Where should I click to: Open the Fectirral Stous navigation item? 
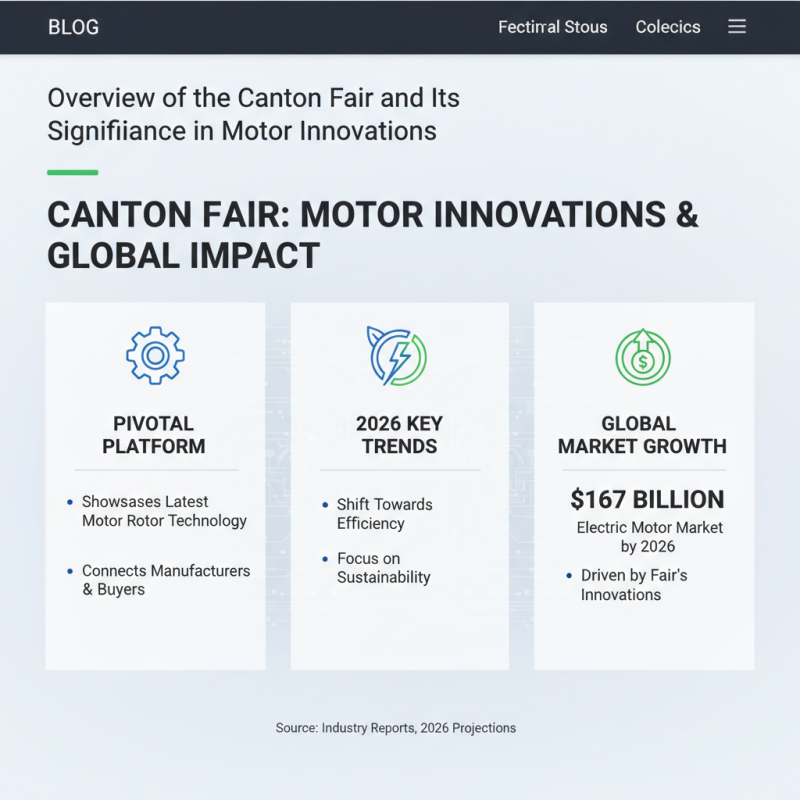click(553, 27)
